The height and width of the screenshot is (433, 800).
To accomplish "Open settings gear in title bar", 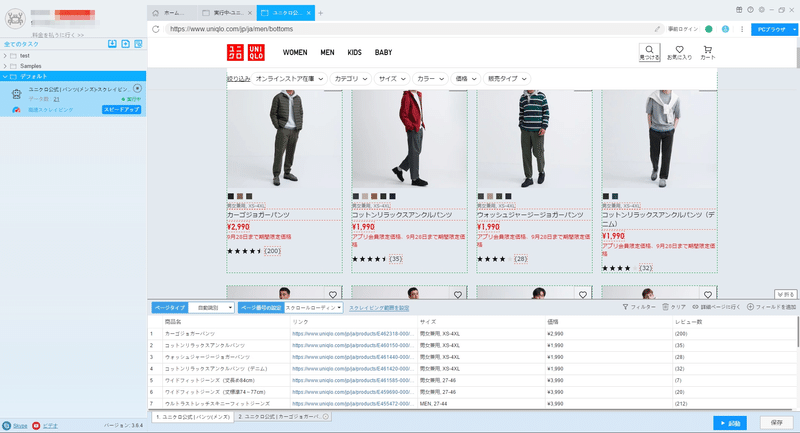I will 761,10.
